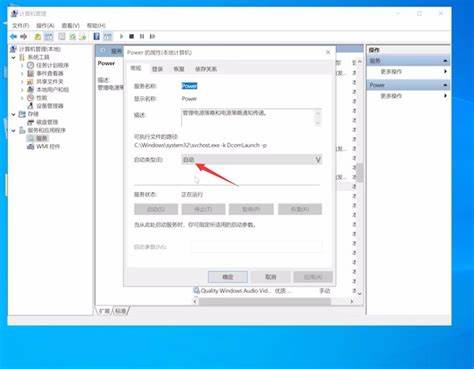Open the 查看(V) menu
The width and height of the screenshot is (474, 369).
coord(70,25)
